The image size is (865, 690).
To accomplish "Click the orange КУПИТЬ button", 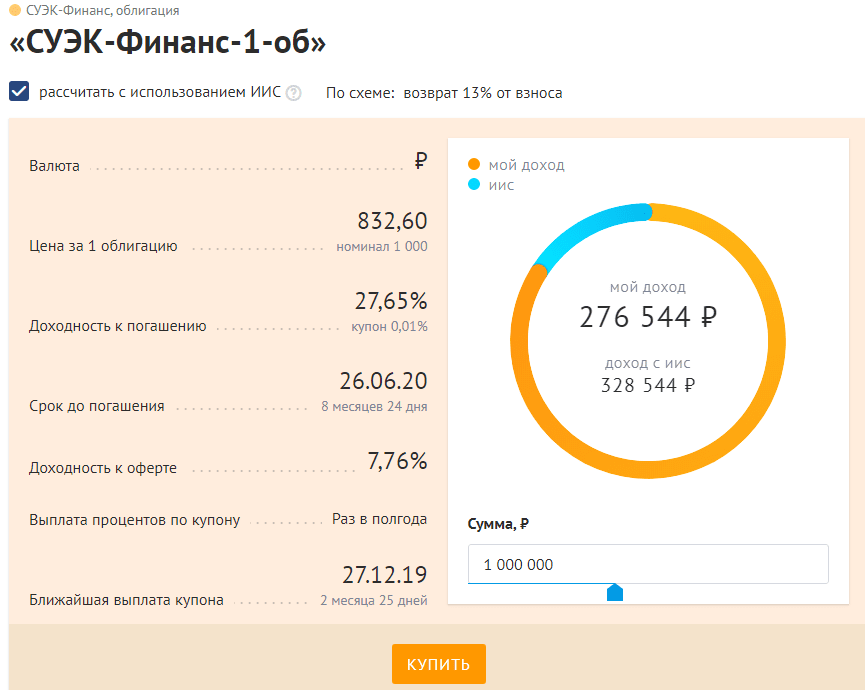I will [x=439, y=664].
